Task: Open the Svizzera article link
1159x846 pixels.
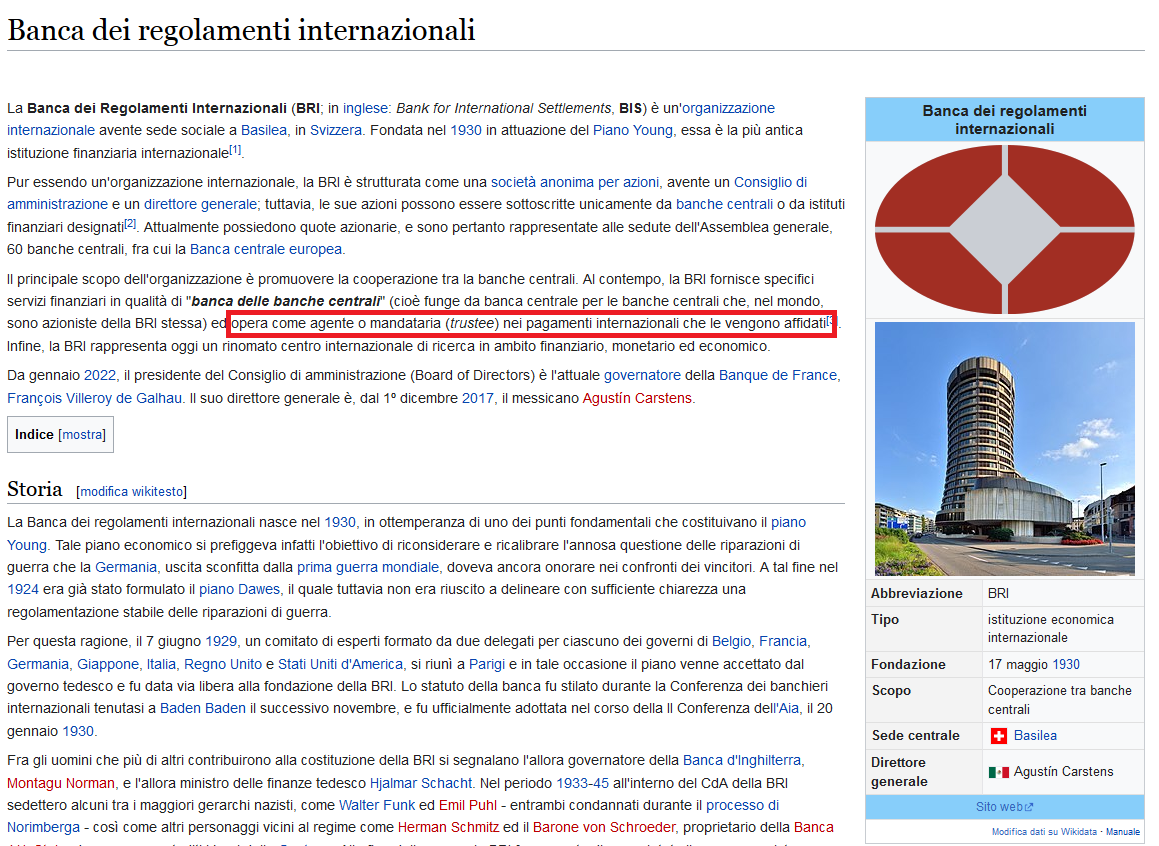Action: tap(336, 130)
